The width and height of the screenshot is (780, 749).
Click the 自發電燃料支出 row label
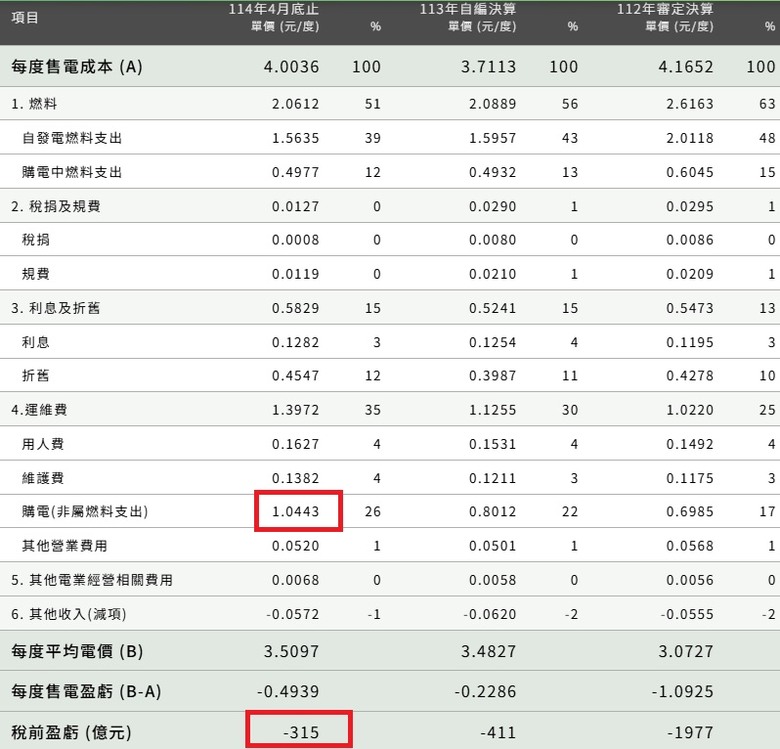click(x=72, y=138)
